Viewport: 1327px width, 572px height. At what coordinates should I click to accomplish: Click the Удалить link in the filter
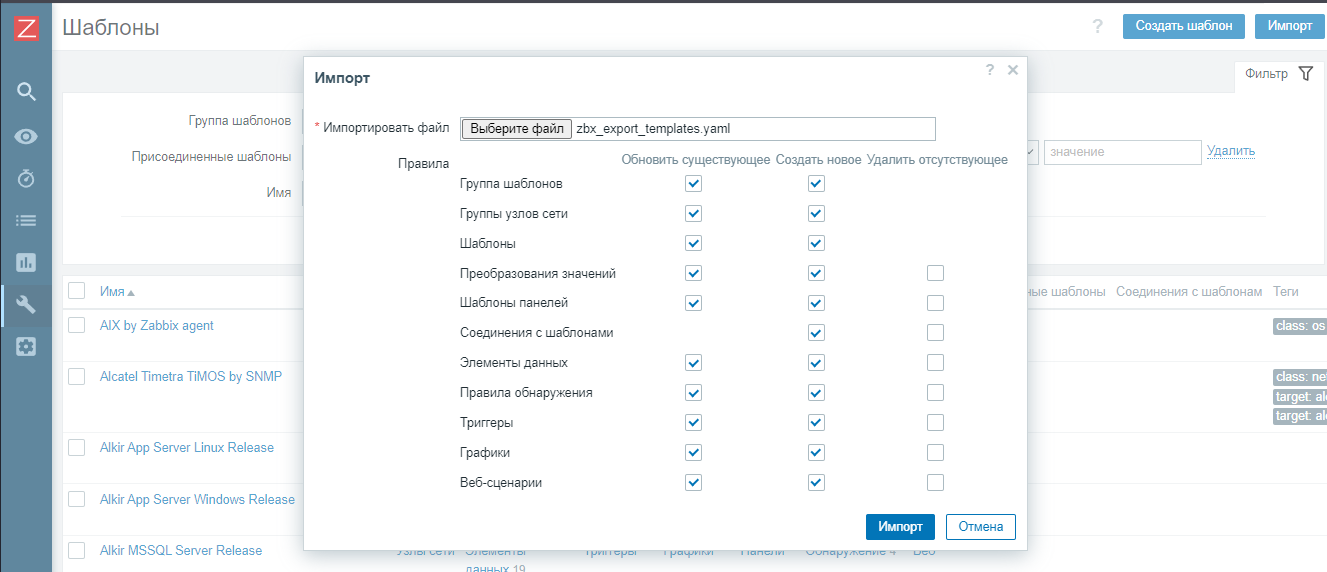tap(1231, 151)
